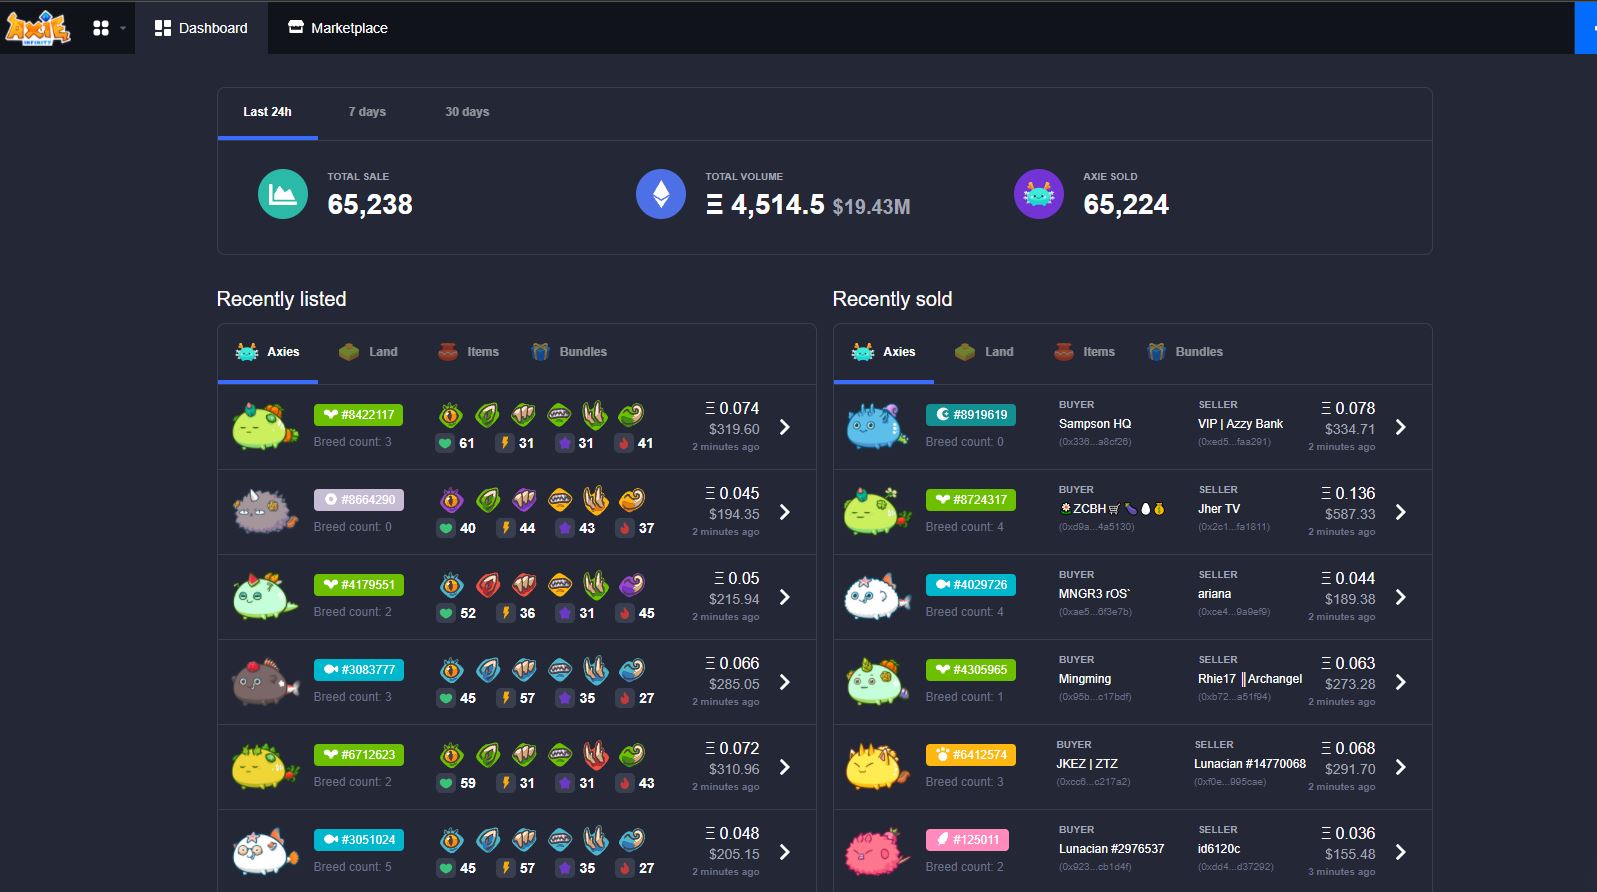Open sold Axie #8724317 badge
The width and height of the screenshot is (1597, 892).
click(x=970, y=500)
